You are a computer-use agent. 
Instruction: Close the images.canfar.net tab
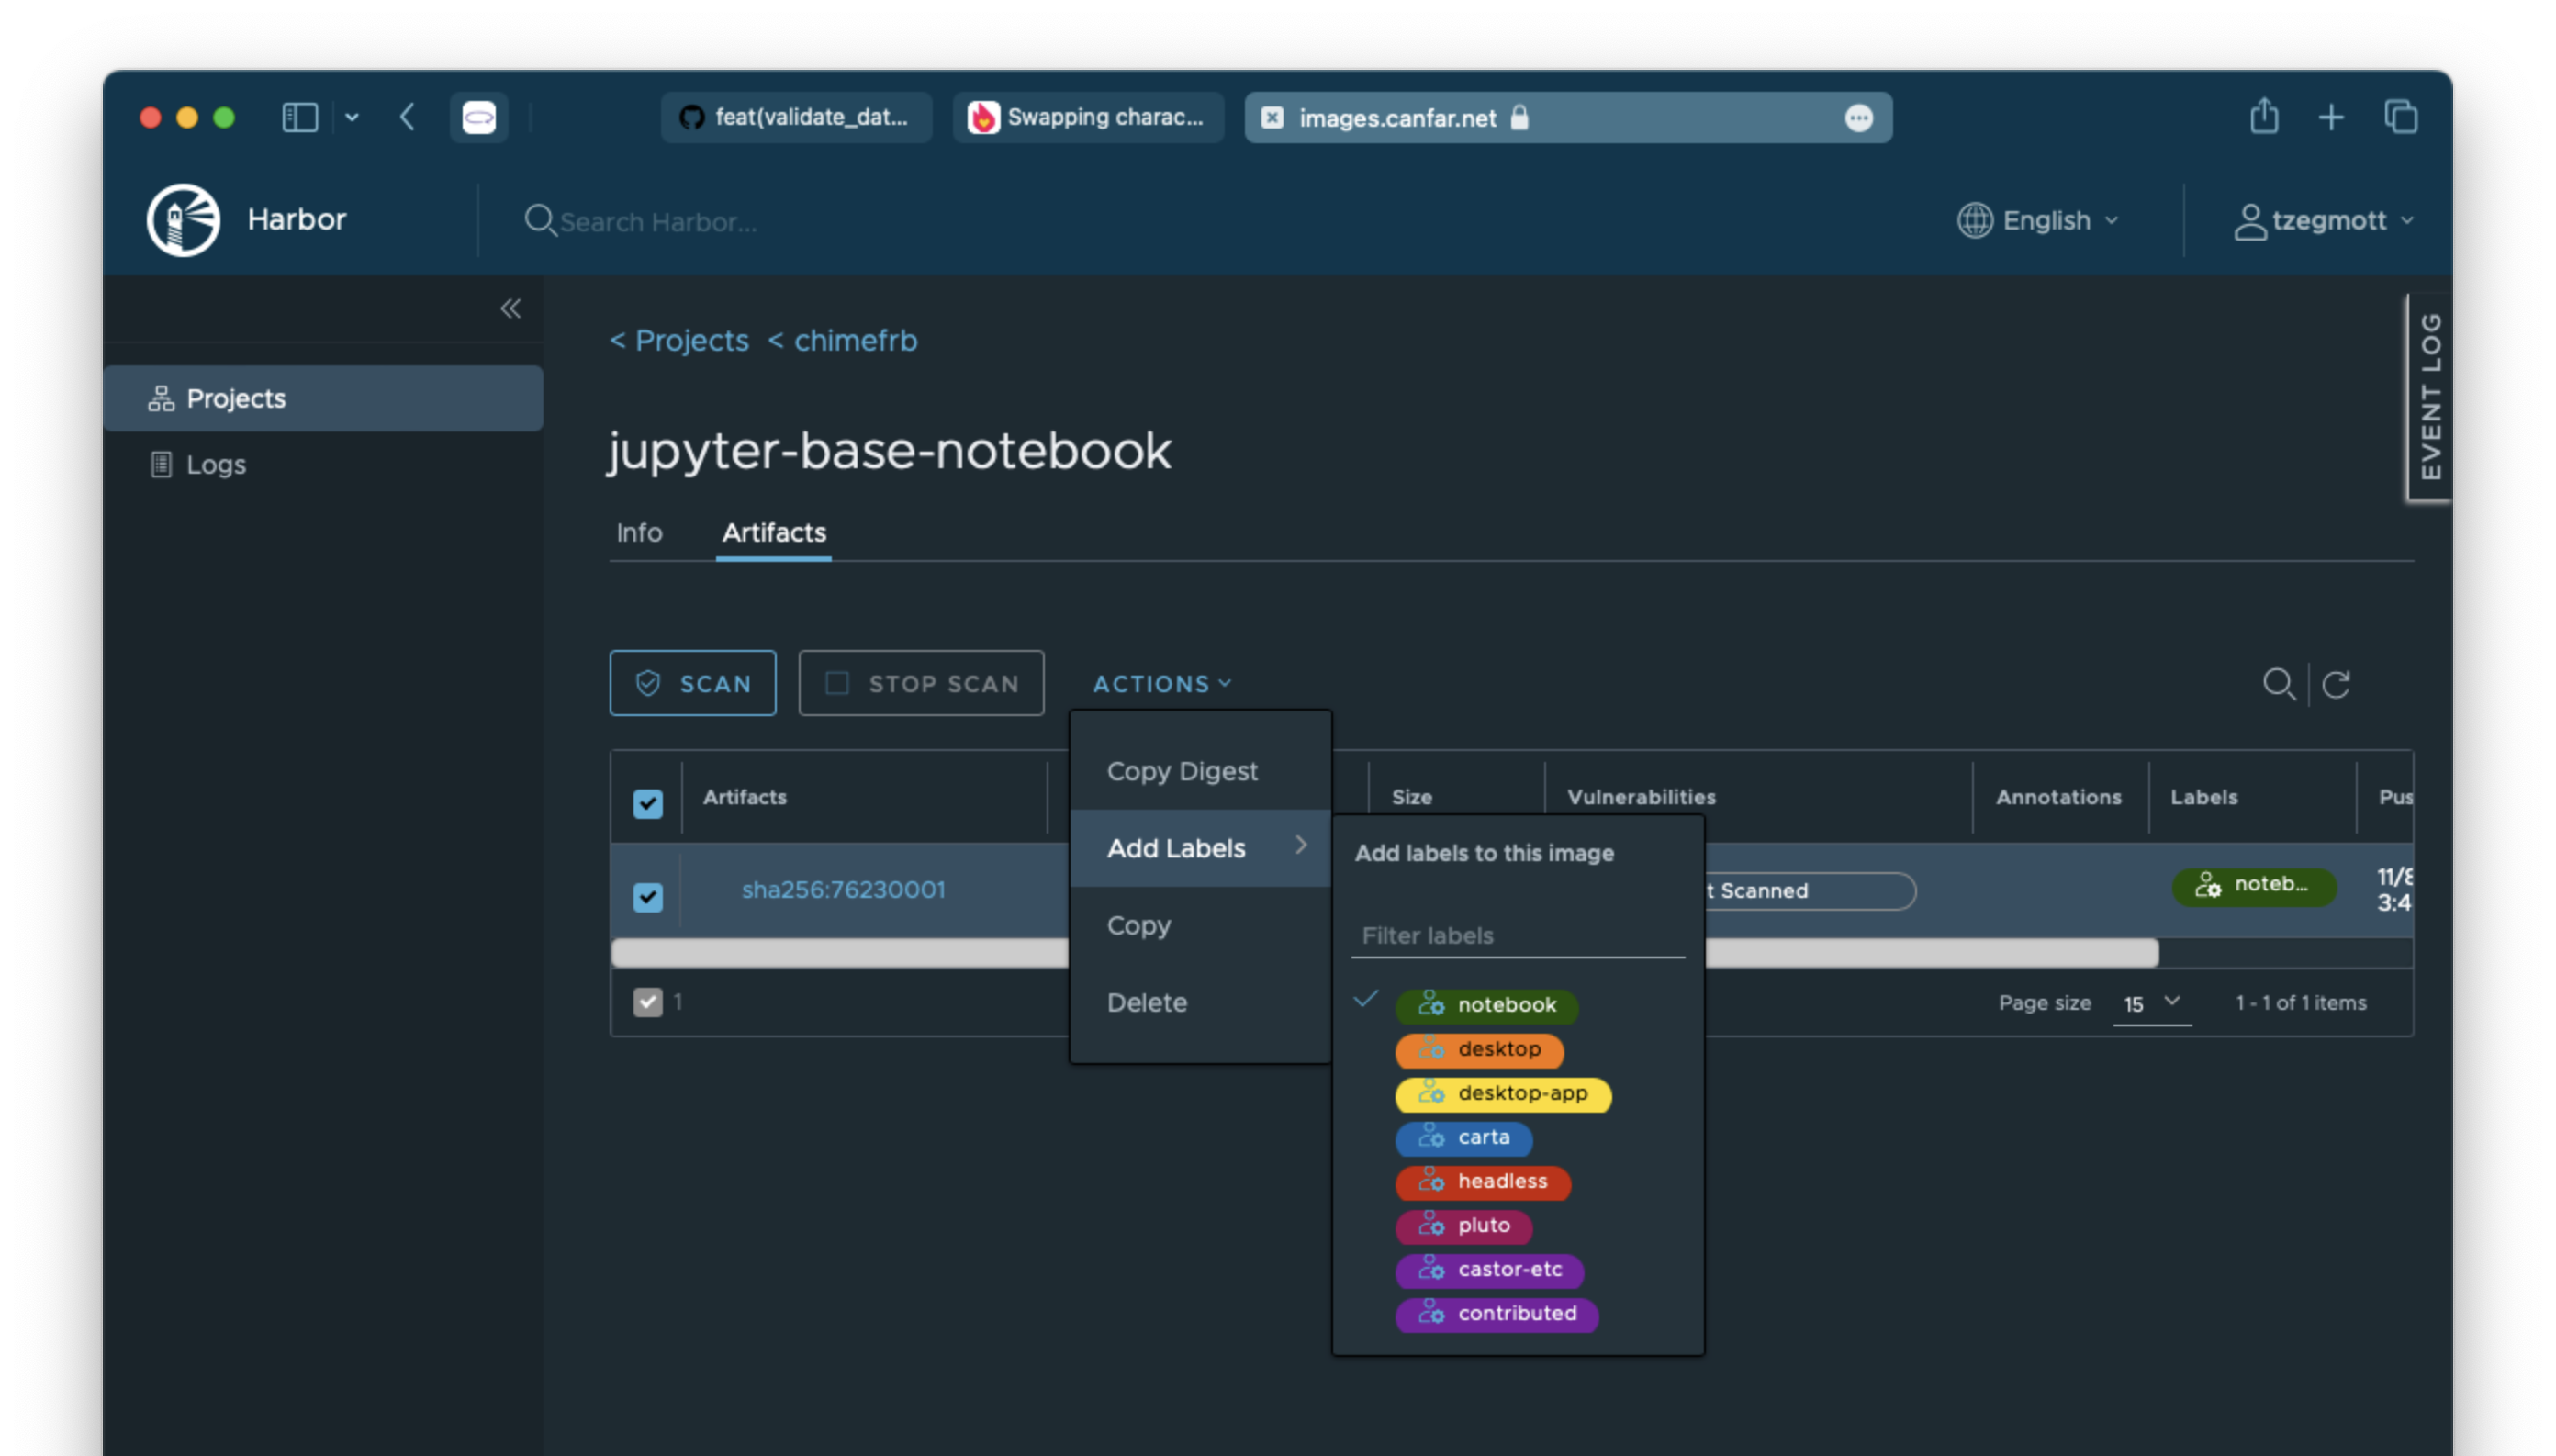[1272, 118]
